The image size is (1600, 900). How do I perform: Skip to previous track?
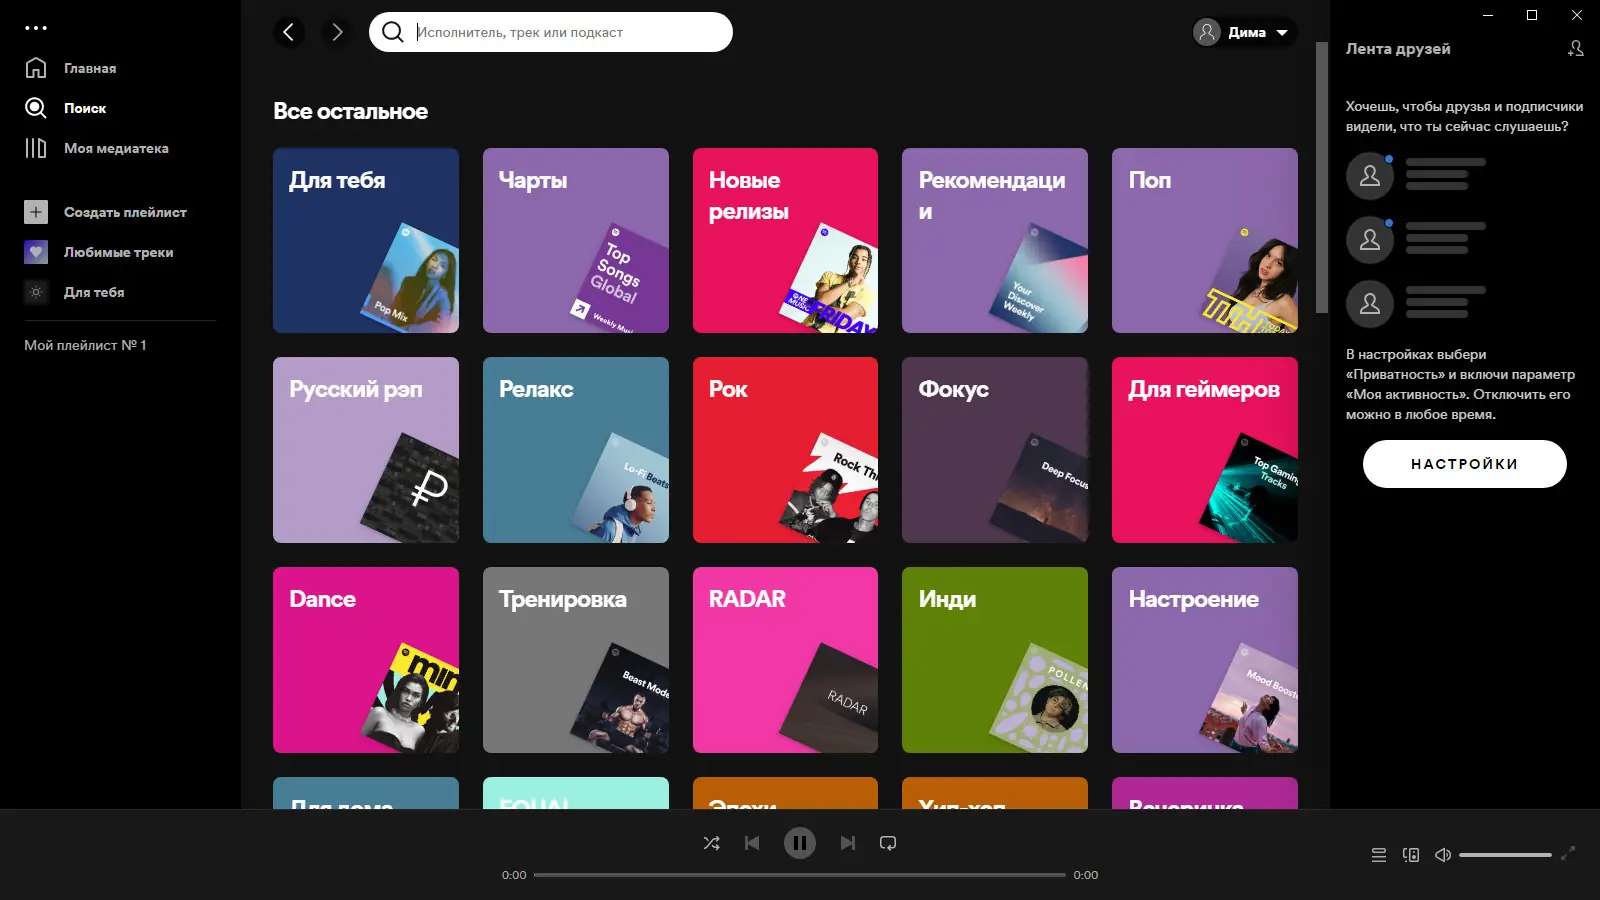pos(752,843)
